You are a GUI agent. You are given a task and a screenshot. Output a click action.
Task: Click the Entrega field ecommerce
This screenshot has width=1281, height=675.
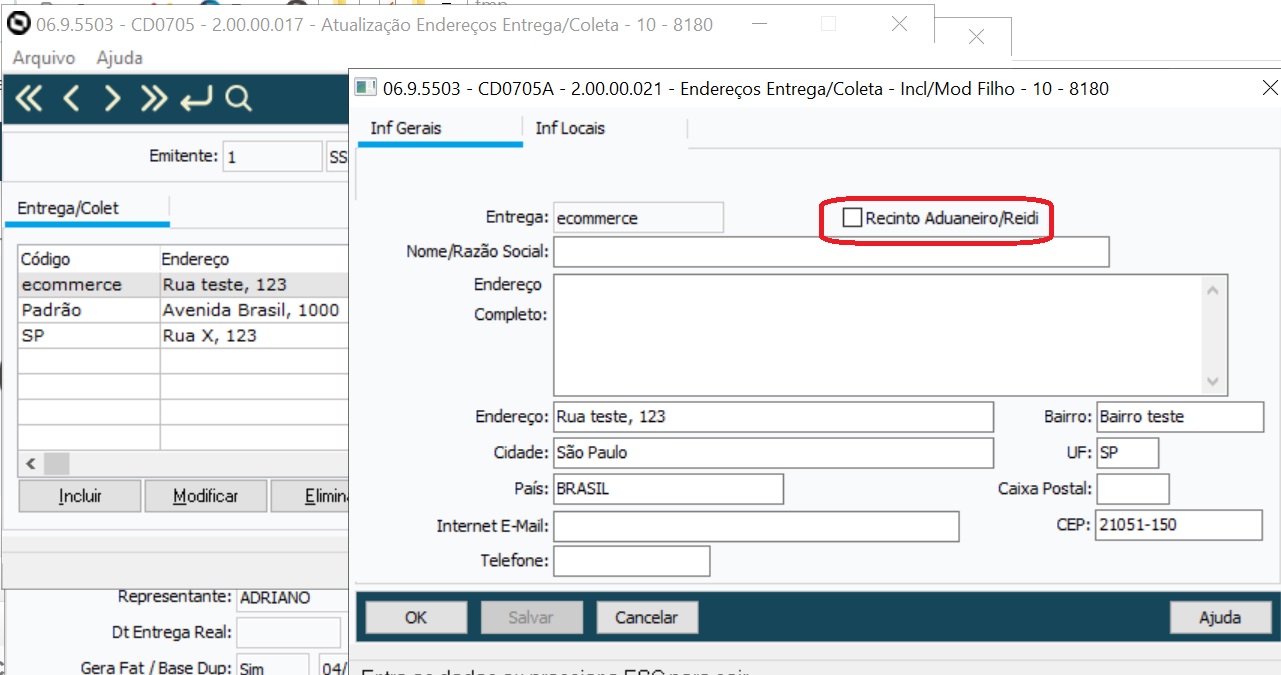pos(638,218)
